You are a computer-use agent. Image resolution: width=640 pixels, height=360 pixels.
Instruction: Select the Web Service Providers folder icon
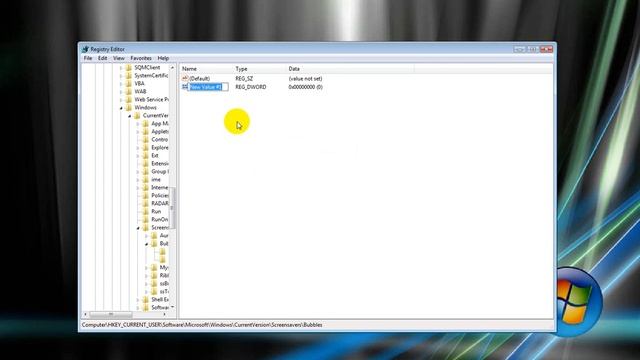129,99
